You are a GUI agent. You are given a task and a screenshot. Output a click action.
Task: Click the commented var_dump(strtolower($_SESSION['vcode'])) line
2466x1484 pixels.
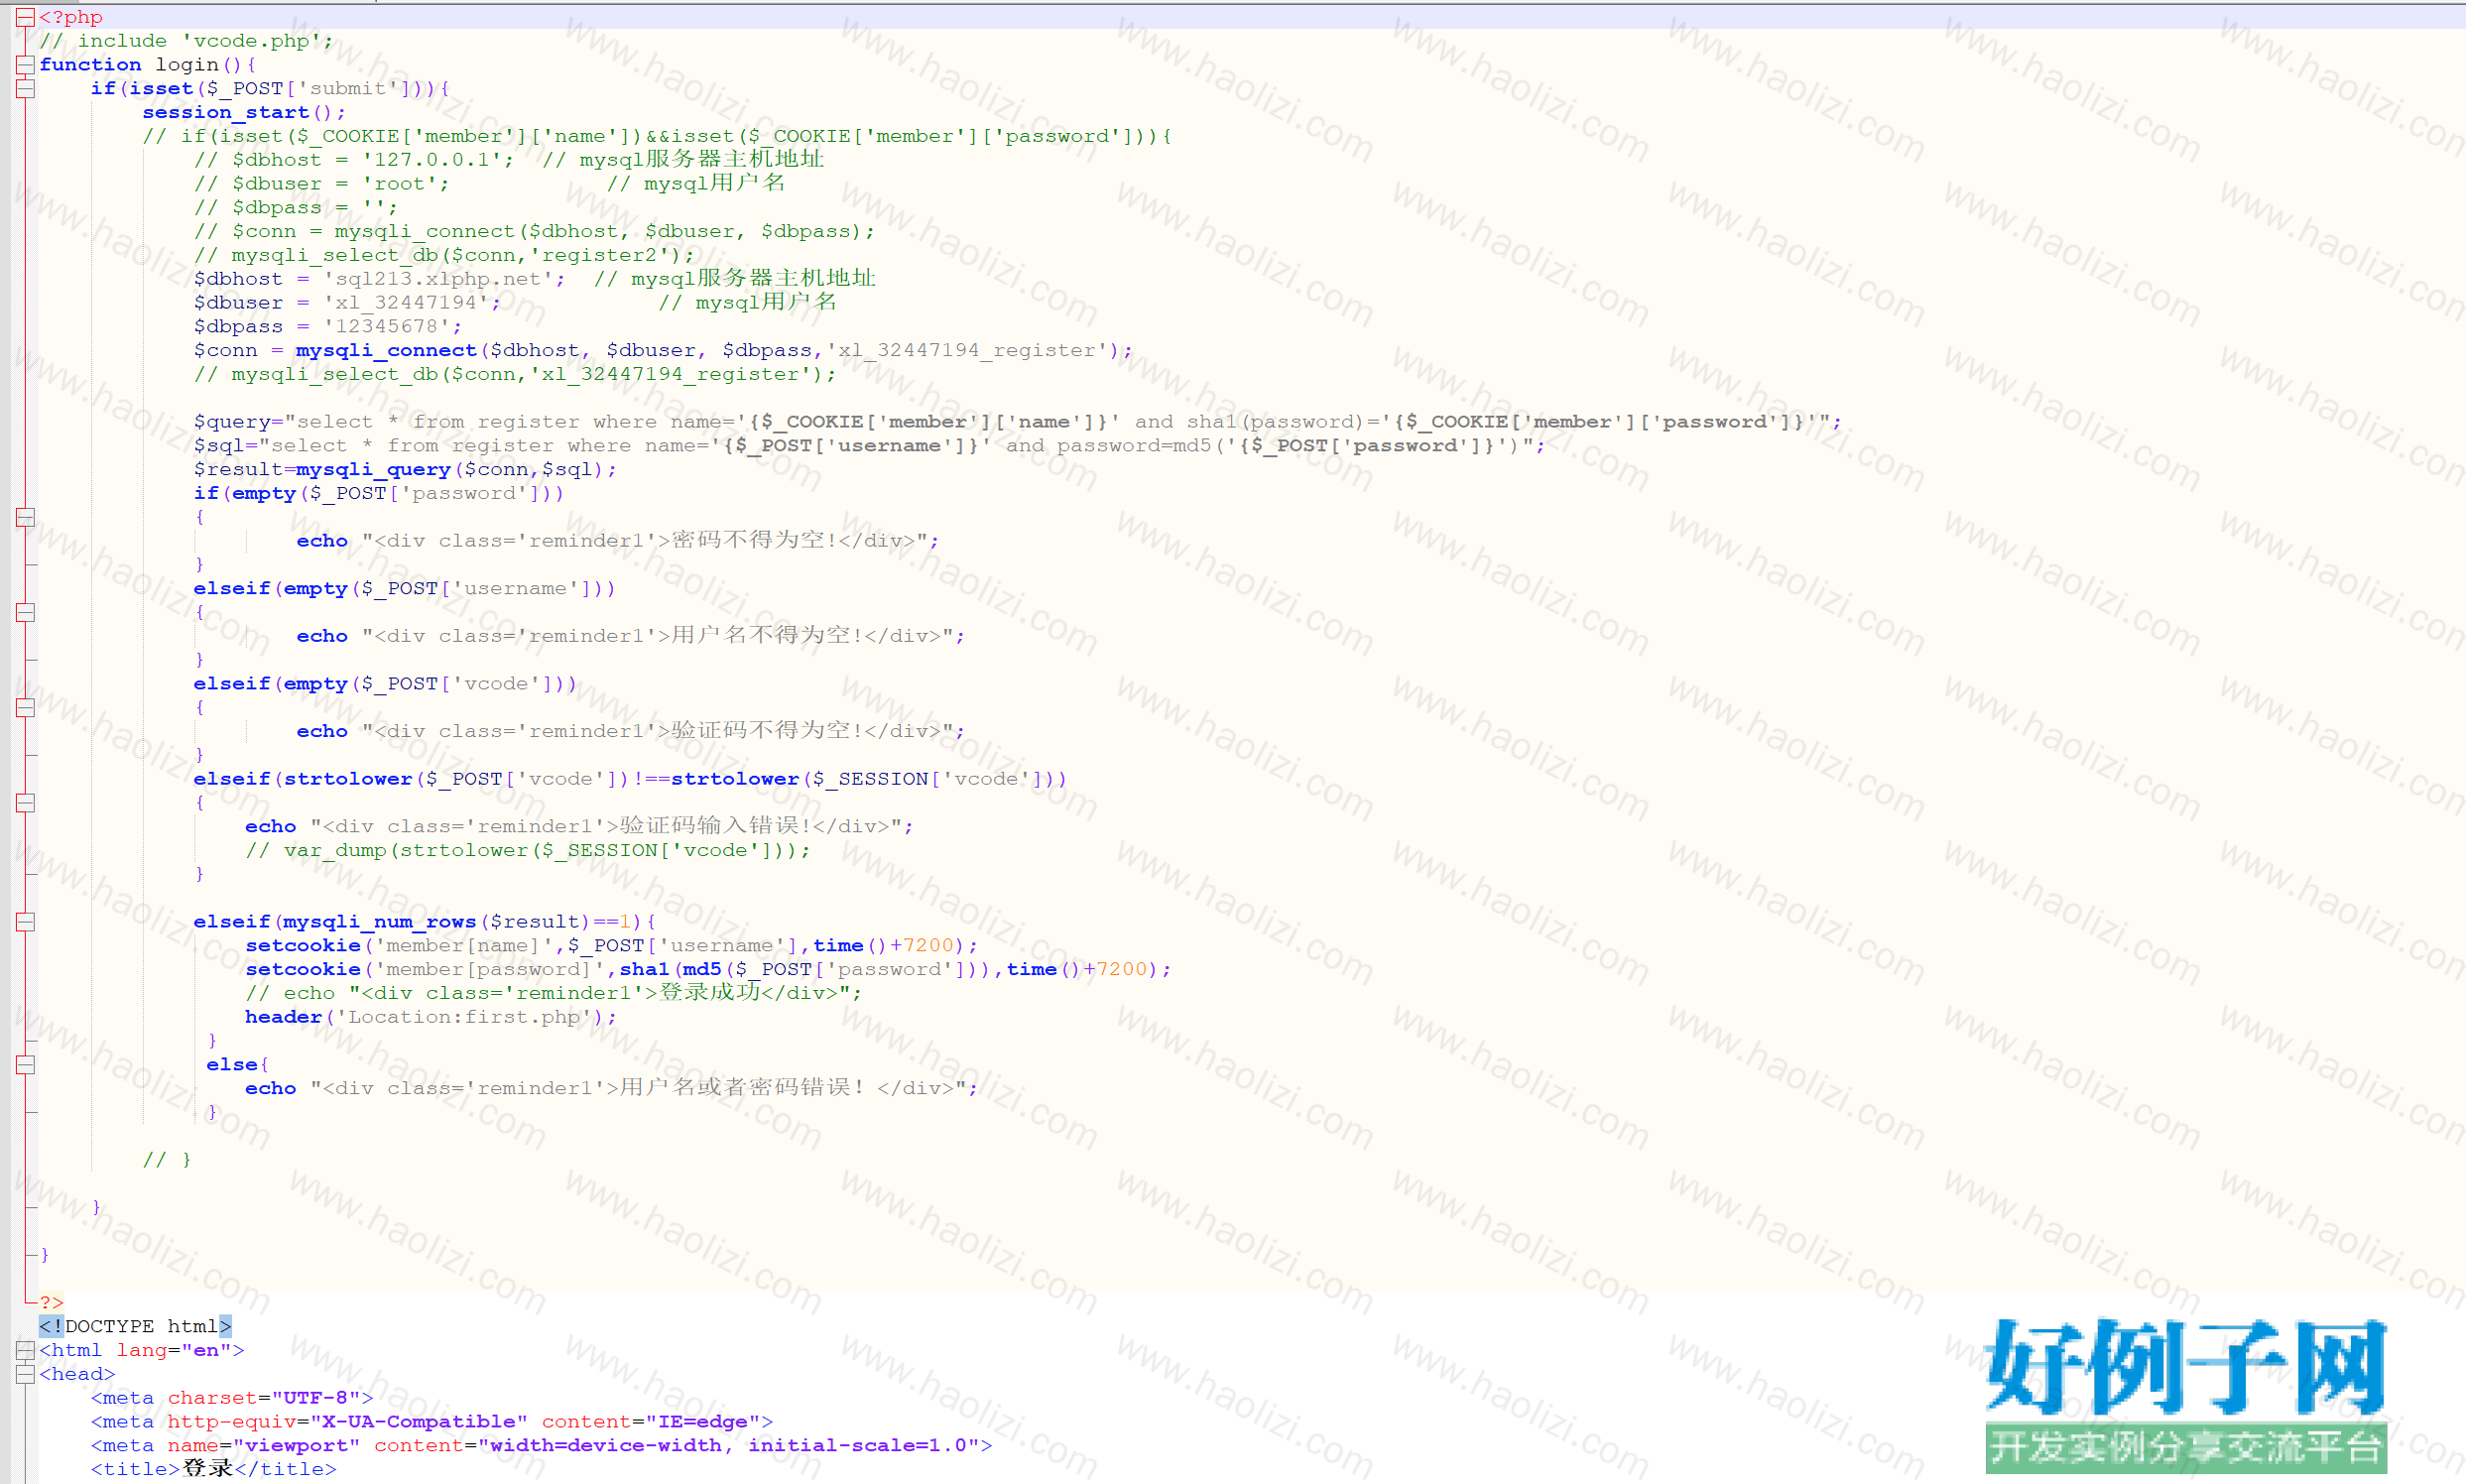point(528,850)
